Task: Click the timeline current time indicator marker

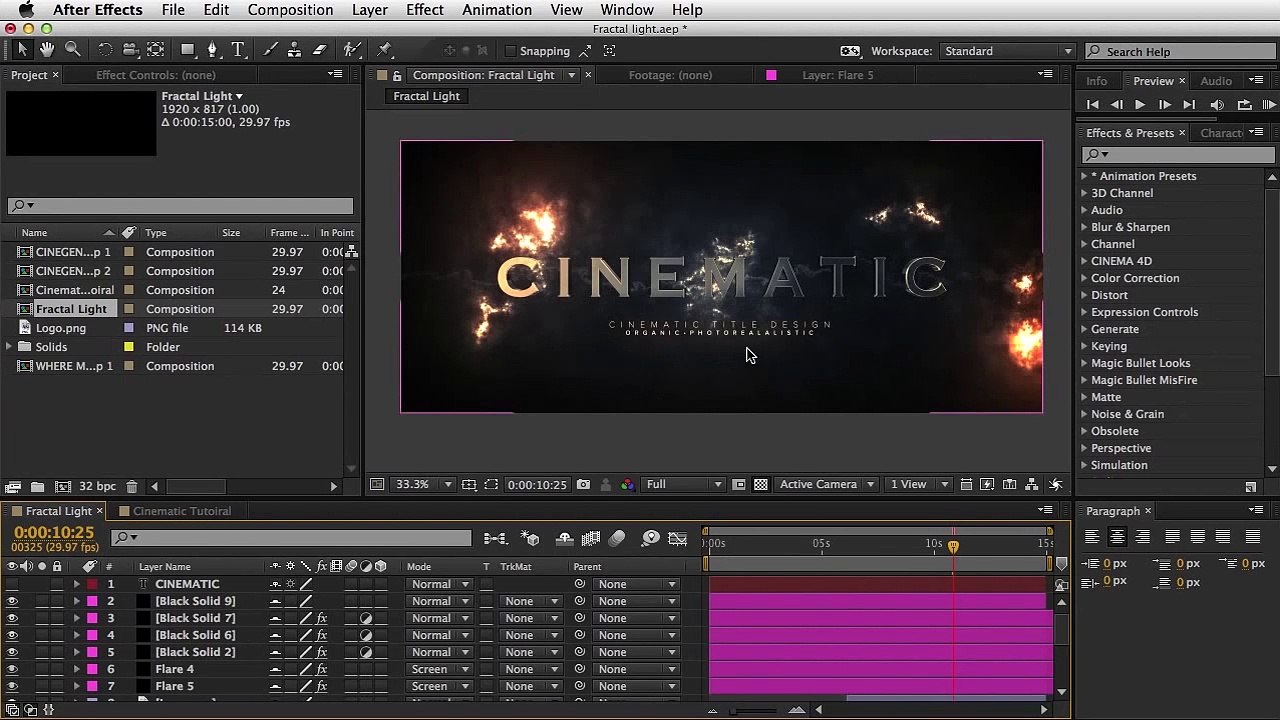Action: (953, 546)
